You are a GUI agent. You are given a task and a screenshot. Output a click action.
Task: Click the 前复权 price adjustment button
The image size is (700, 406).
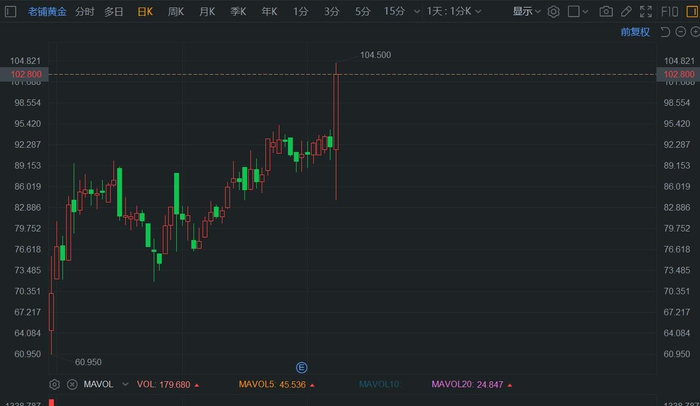tap(635, 32)
